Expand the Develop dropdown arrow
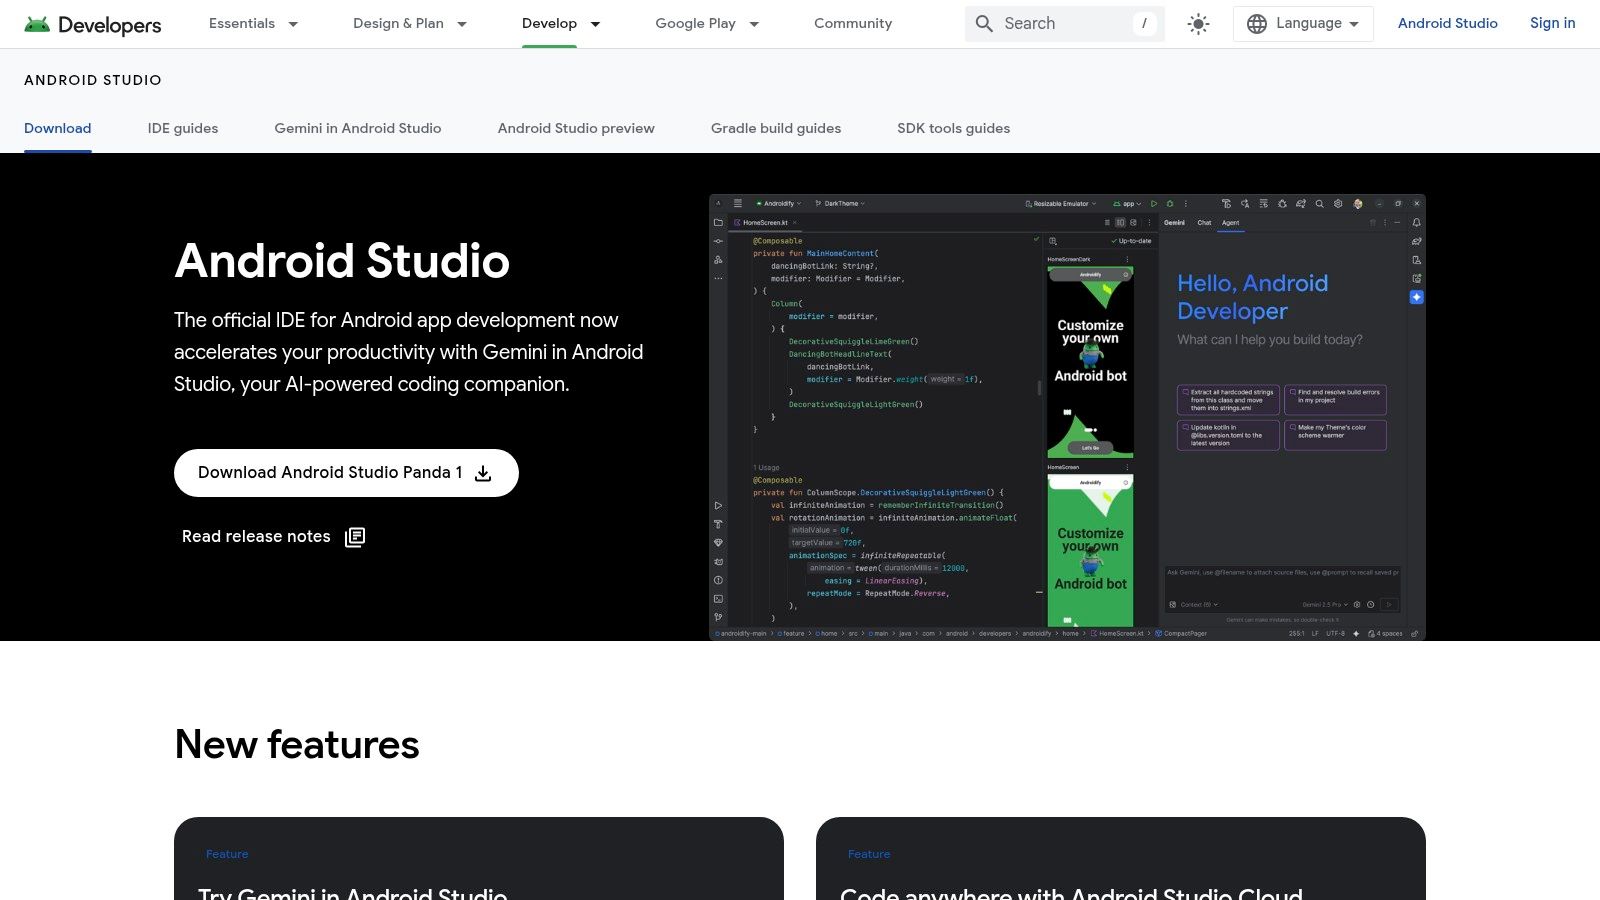 coord(595,24)
